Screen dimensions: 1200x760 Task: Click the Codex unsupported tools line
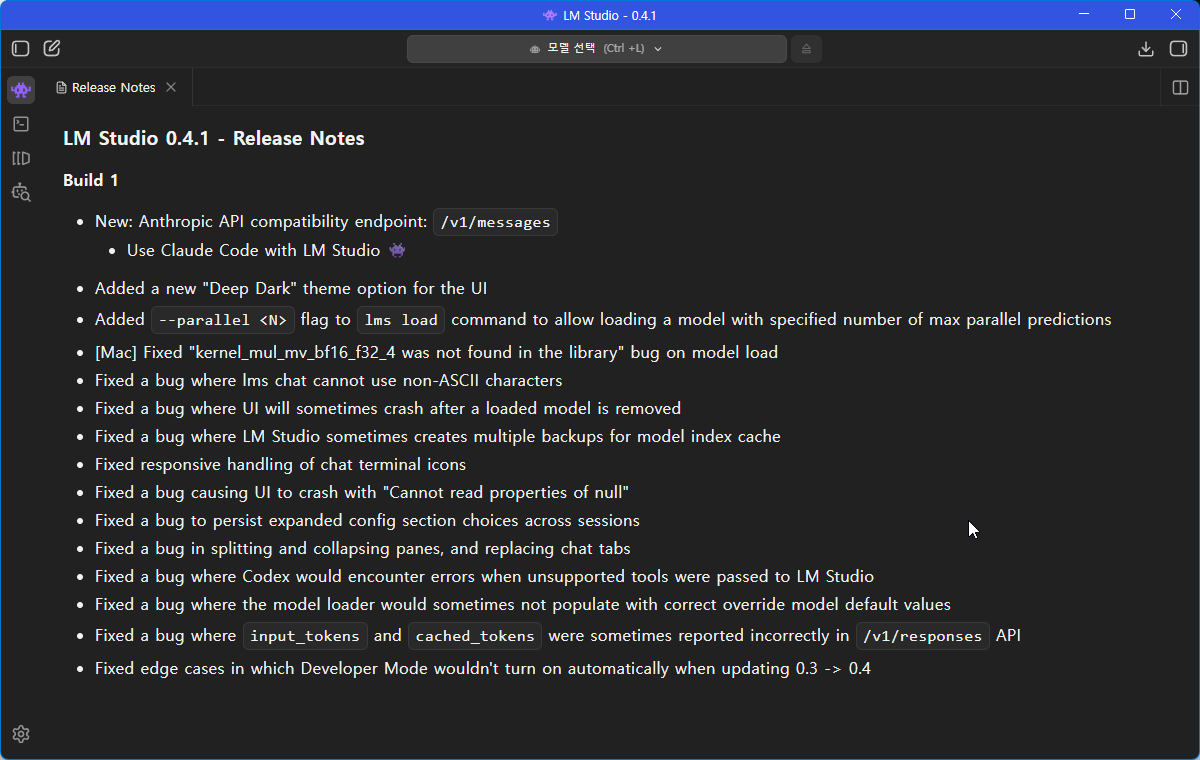pyautogui.click(x=485, y=576)
